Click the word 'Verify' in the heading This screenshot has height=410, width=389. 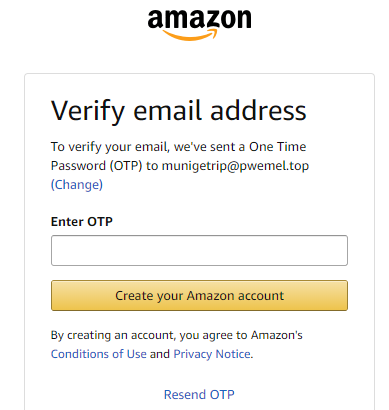[88, 112]
